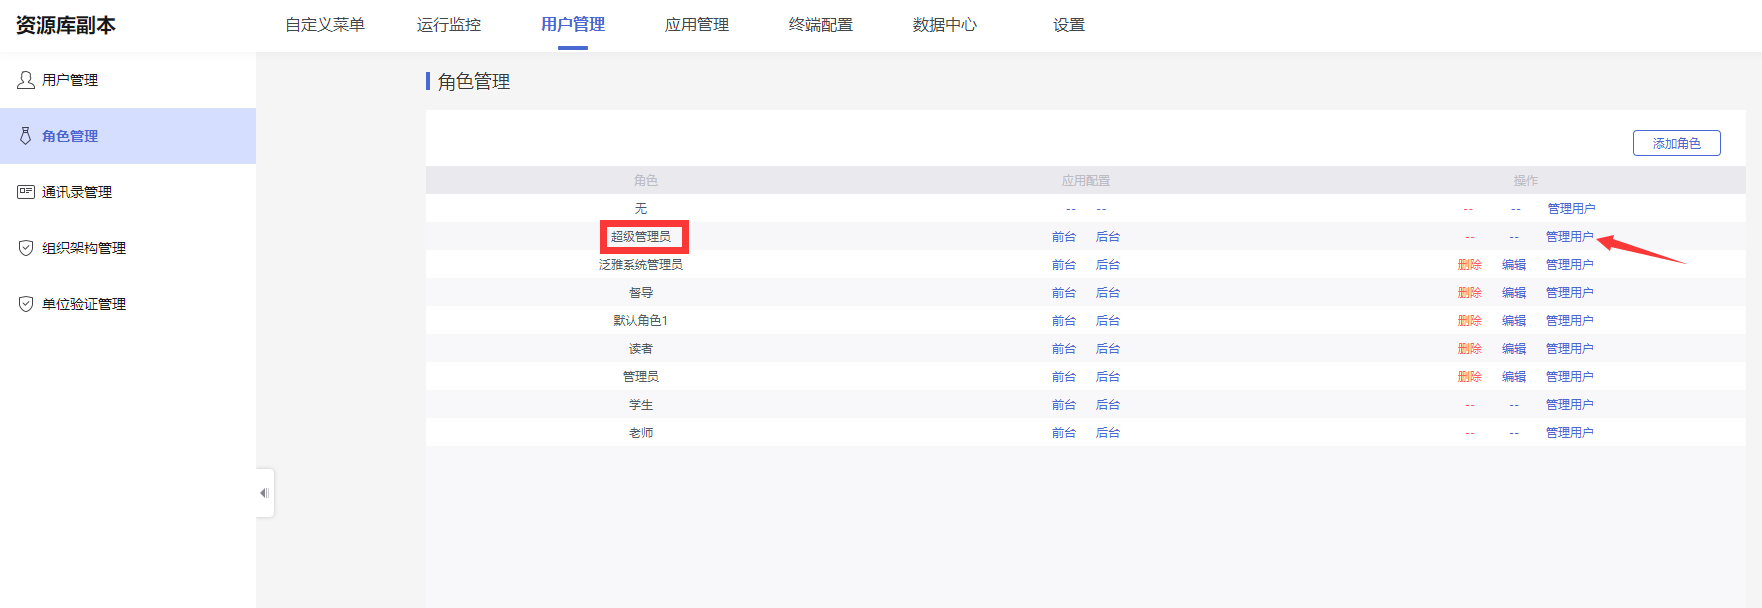
Task: Click the contacts card icon beside 通讯录管理
Action: pyautogui.click(x=26, y=192)
